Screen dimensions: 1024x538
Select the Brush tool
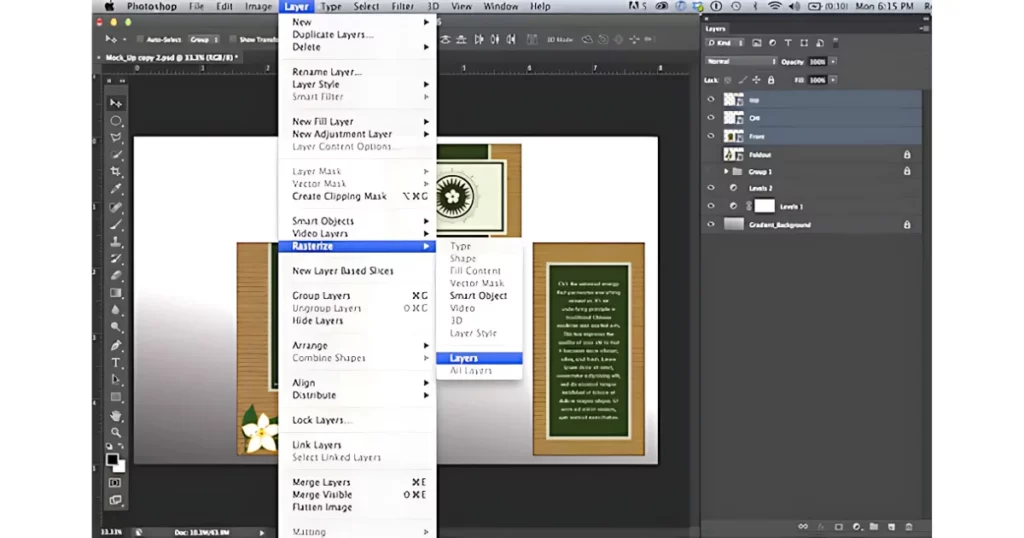[x=116, y=225]
